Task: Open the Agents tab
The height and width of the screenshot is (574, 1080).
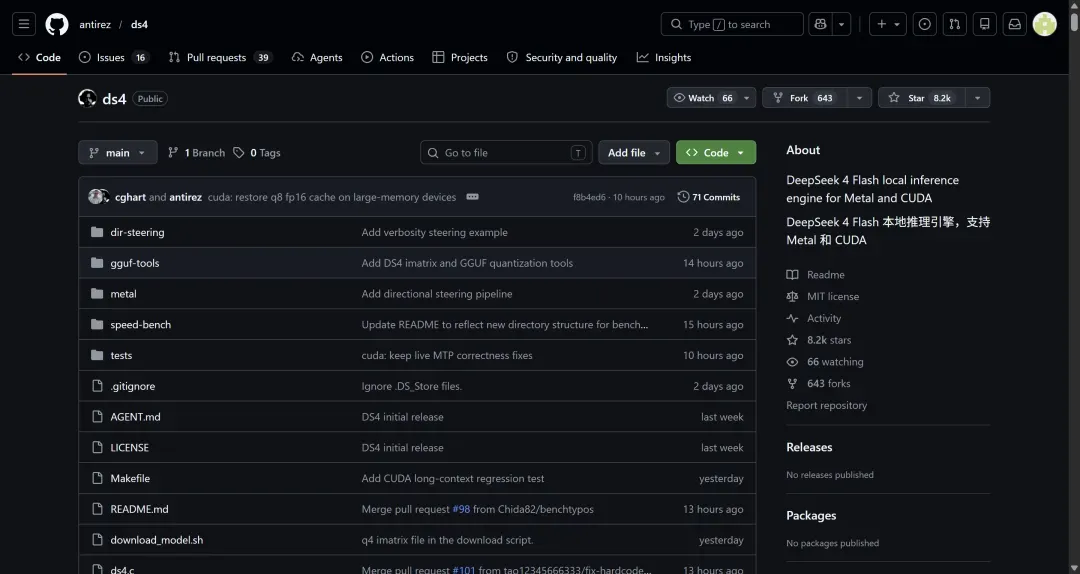Action: coord(317,57)
